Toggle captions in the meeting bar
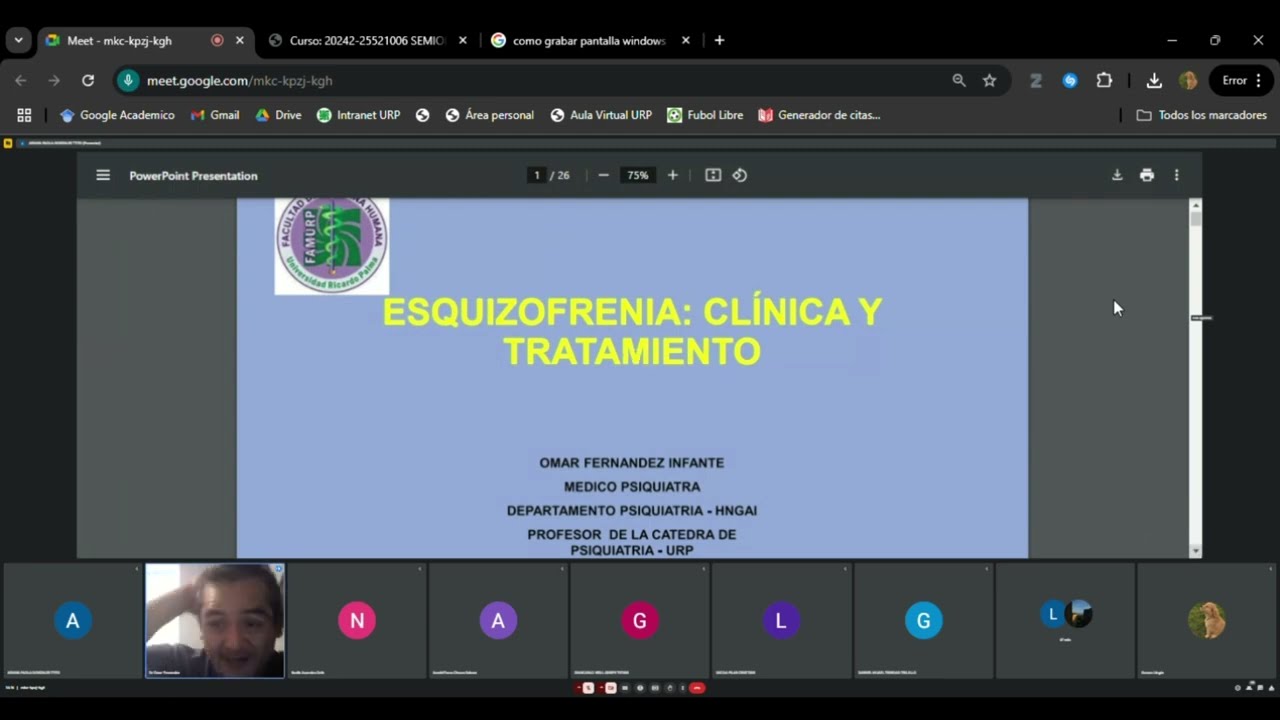This screenshot has height=720, width=1280. [x=625, y=688]
